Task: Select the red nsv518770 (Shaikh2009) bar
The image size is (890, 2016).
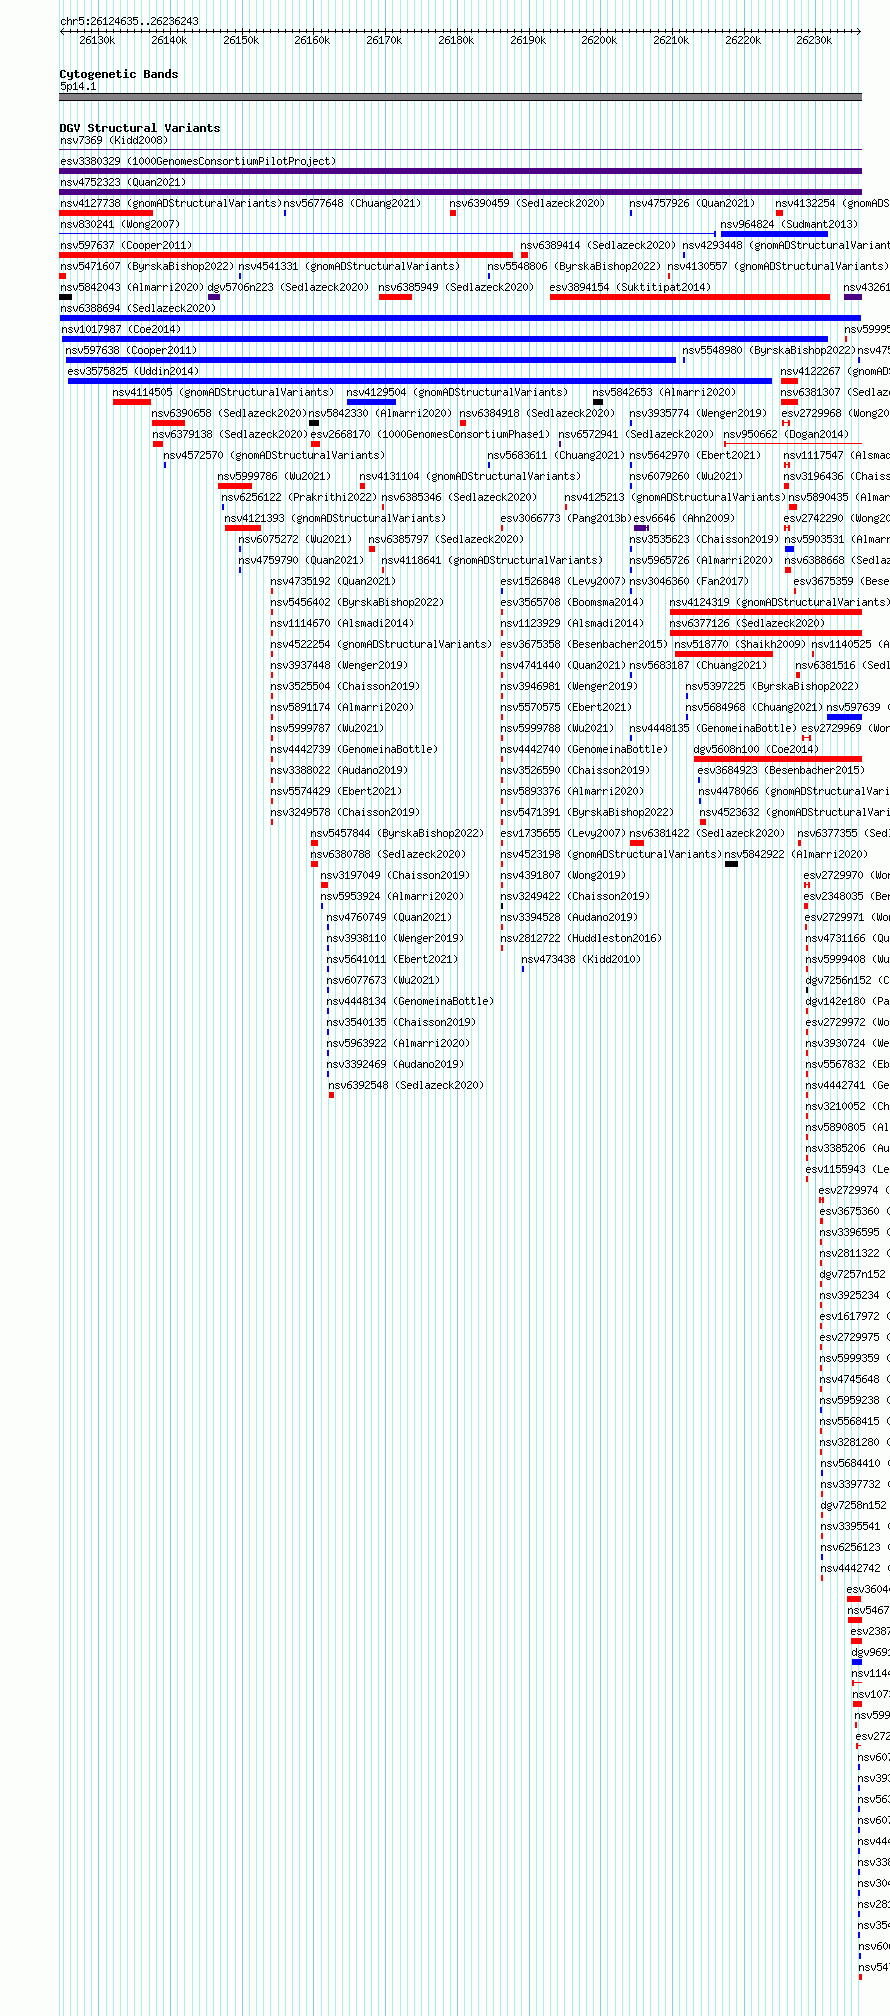Action: coord(724,654)
